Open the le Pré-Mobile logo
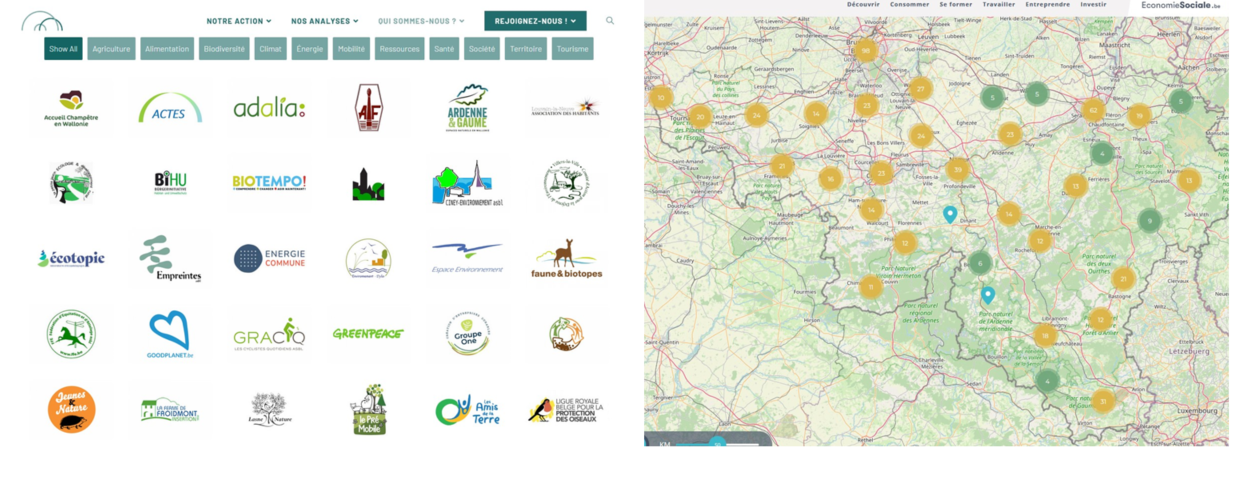Image resolution: width=1252 pixels, height=497 pixels. point(368,410)
